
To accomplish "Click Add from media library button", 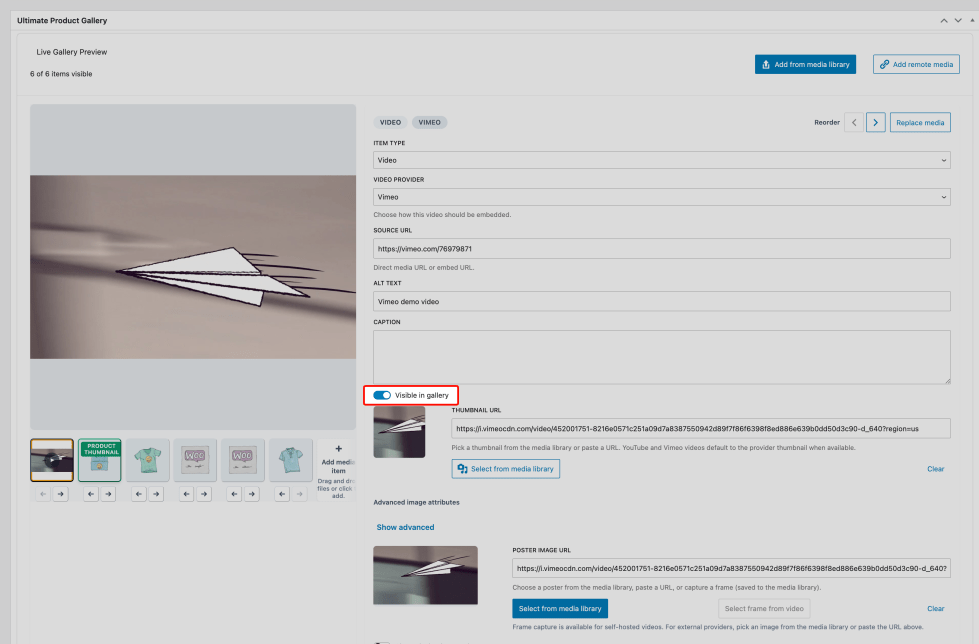I will [x=805, y=64].
